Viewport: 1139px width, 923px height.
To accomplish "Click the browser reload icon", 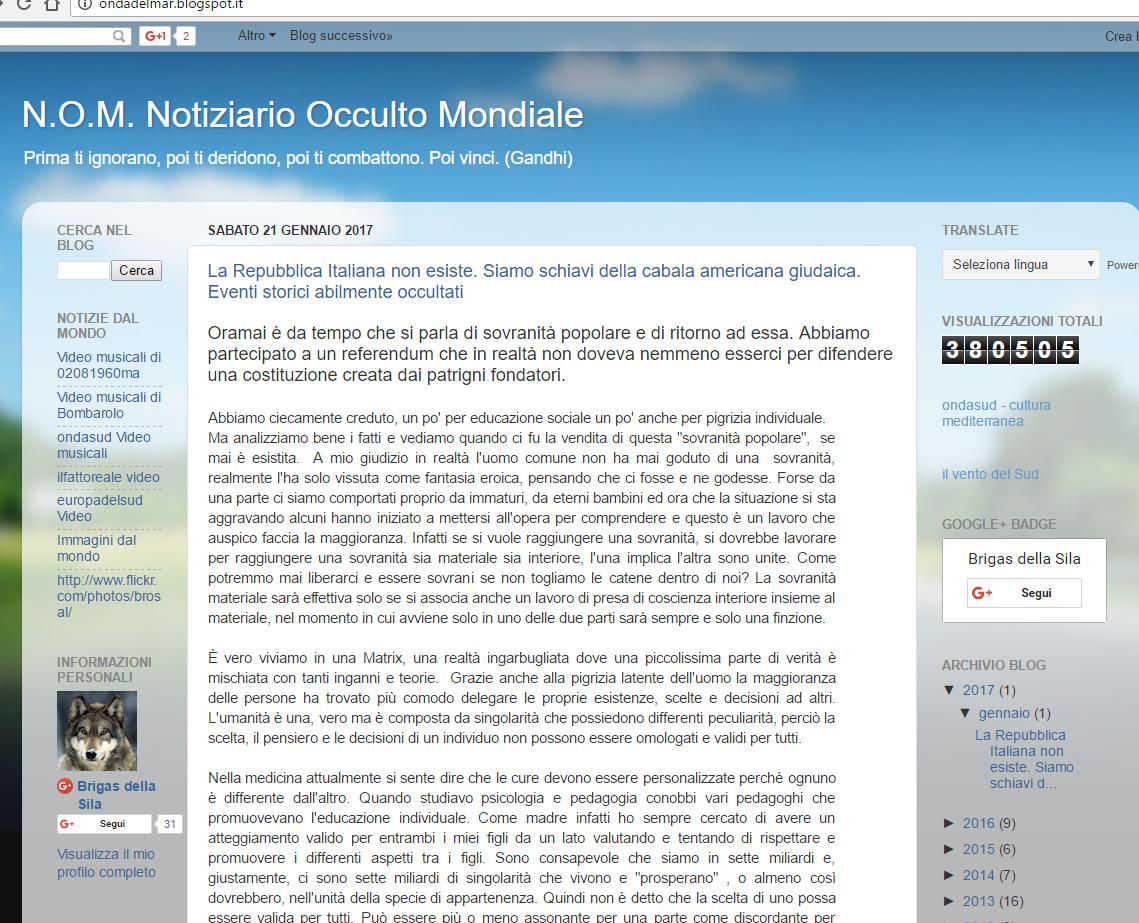I will [24, 5].
